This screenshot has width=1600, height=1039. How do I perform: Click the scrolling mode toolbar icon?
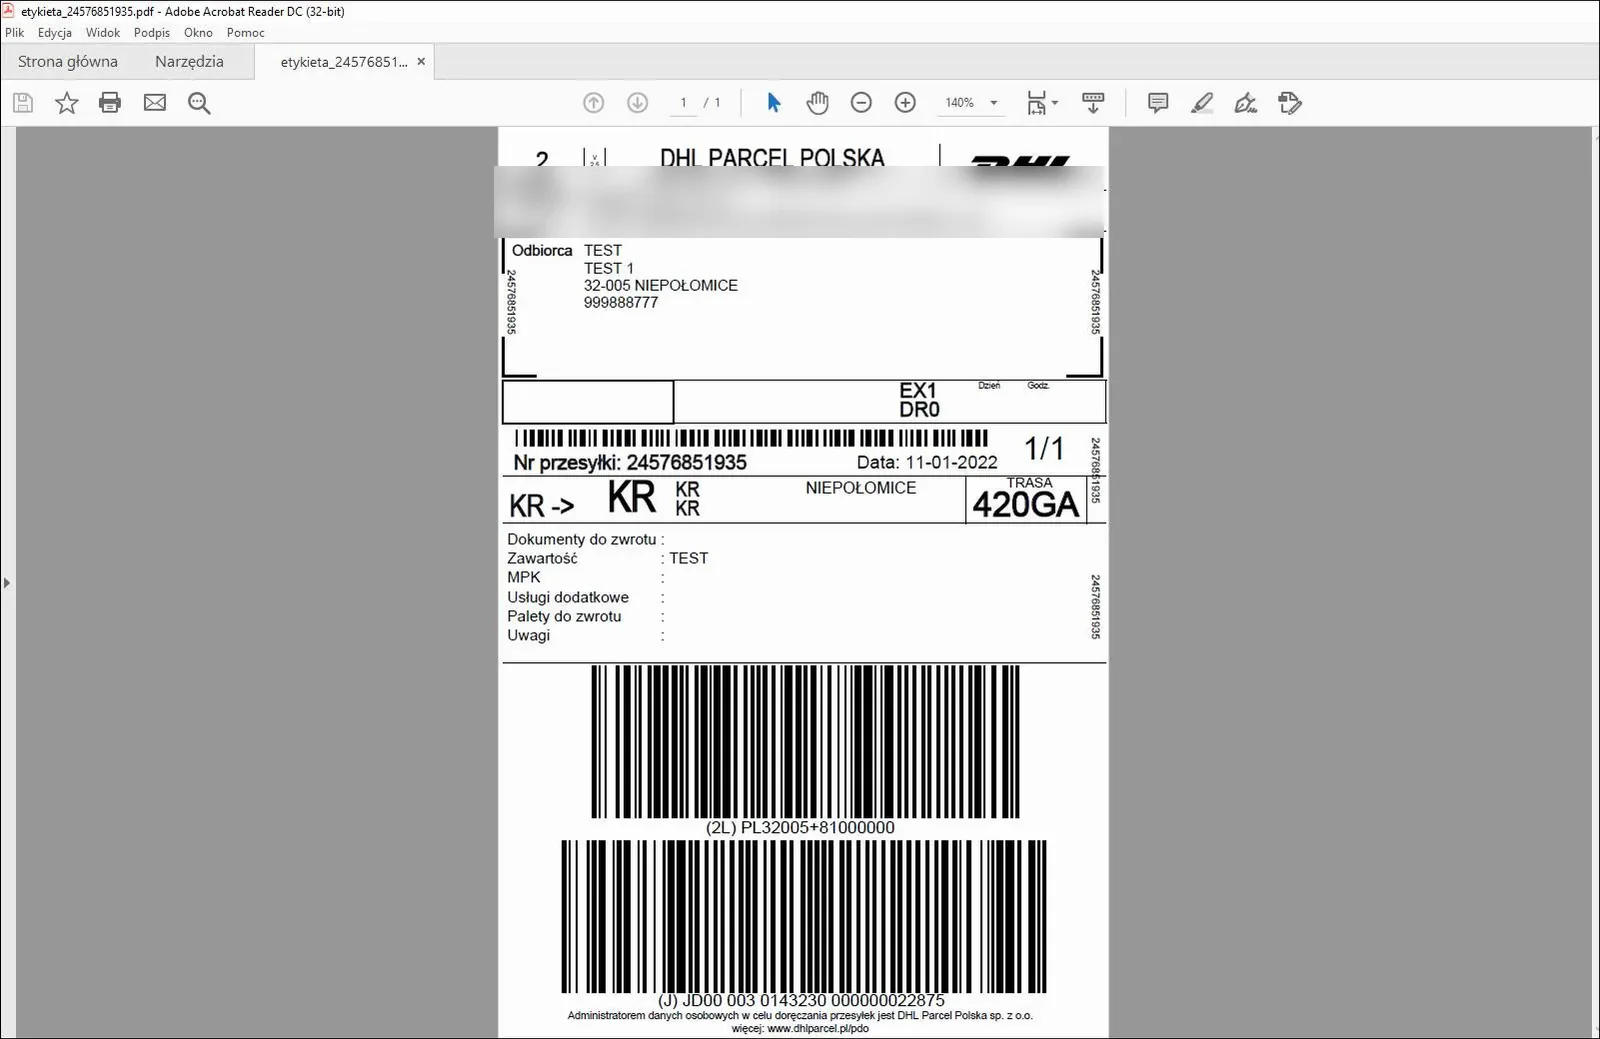tap(1093, 103)
